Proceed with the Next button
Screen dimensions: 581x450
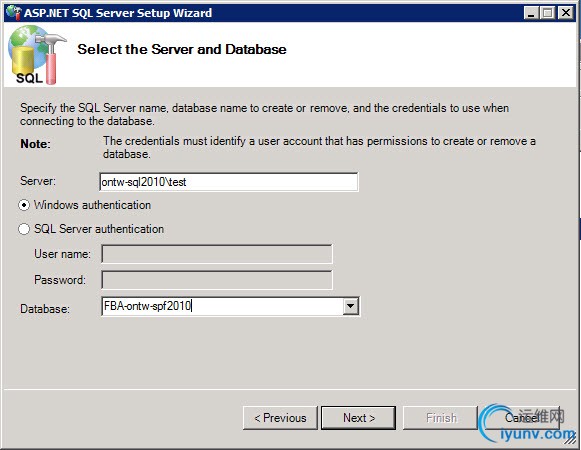tap(358, 418)
